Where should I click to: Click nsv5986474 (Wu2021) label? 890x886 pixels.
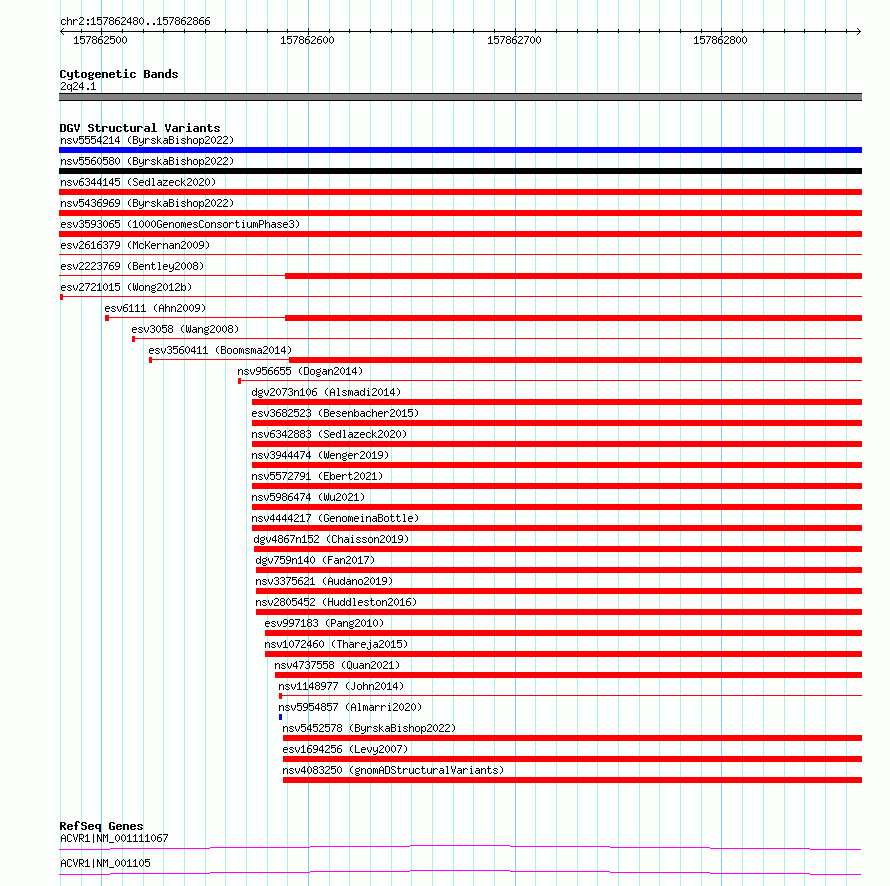click(x=308, y=497)
